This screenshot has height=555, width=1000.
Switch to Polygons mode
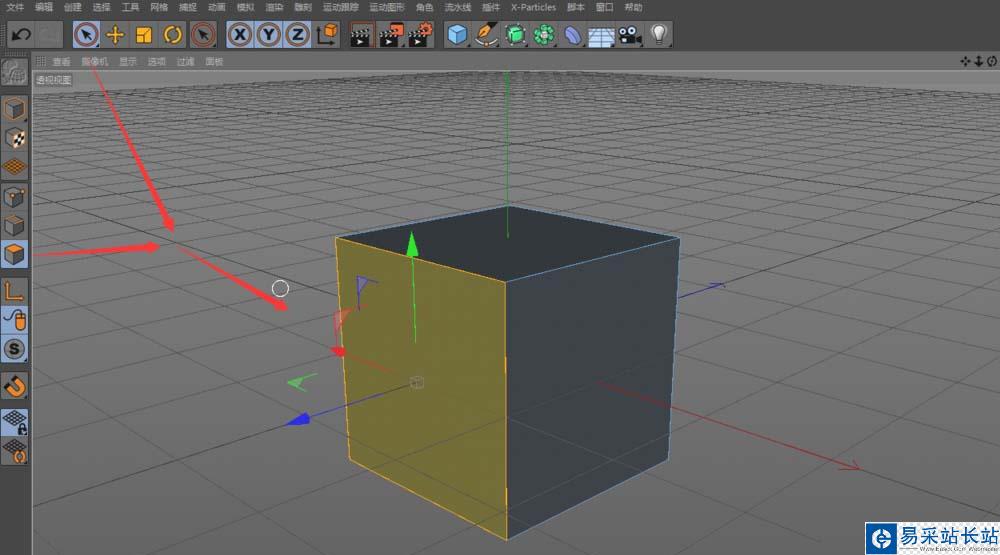tap(15, 255)
